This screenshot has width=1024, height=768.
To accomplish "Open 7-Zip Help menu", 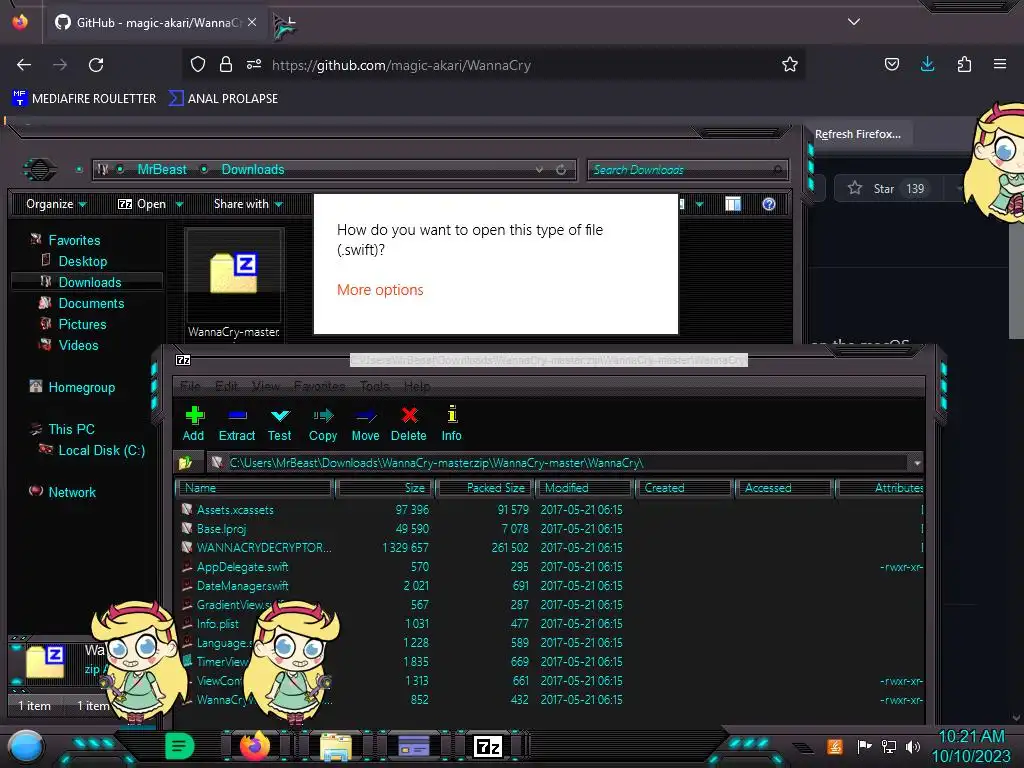I will pyautogui.click(x=417, y=387).
